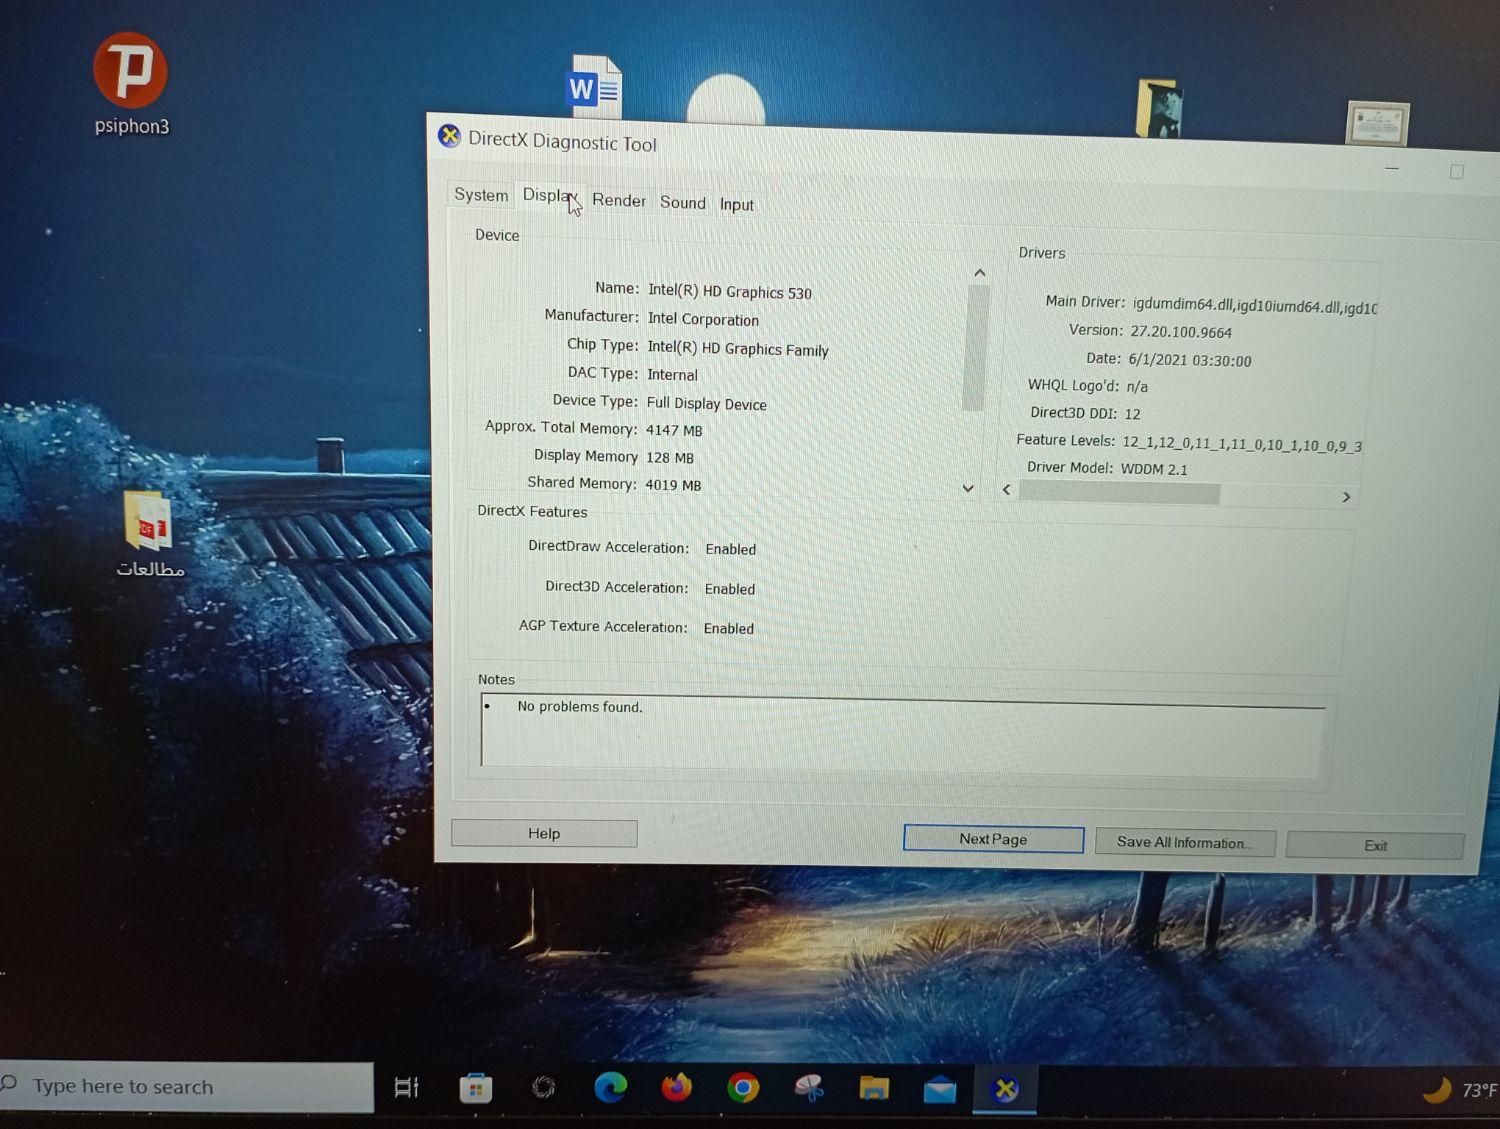Switch to the Input tab
1500x1129 pixels.
pos(737,204)
